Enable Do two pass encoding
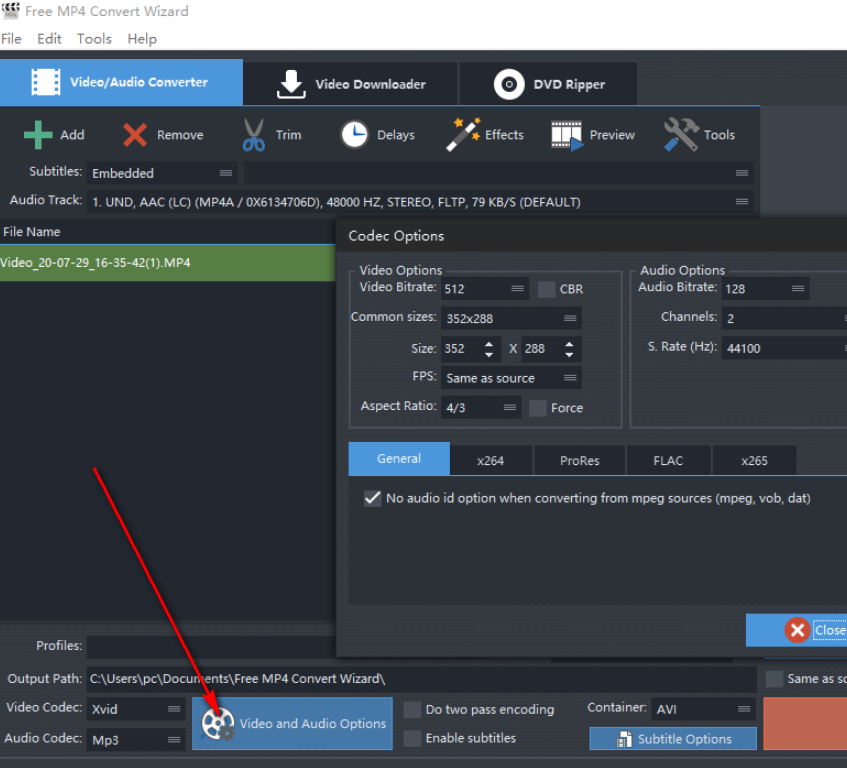 click(412, 709)
